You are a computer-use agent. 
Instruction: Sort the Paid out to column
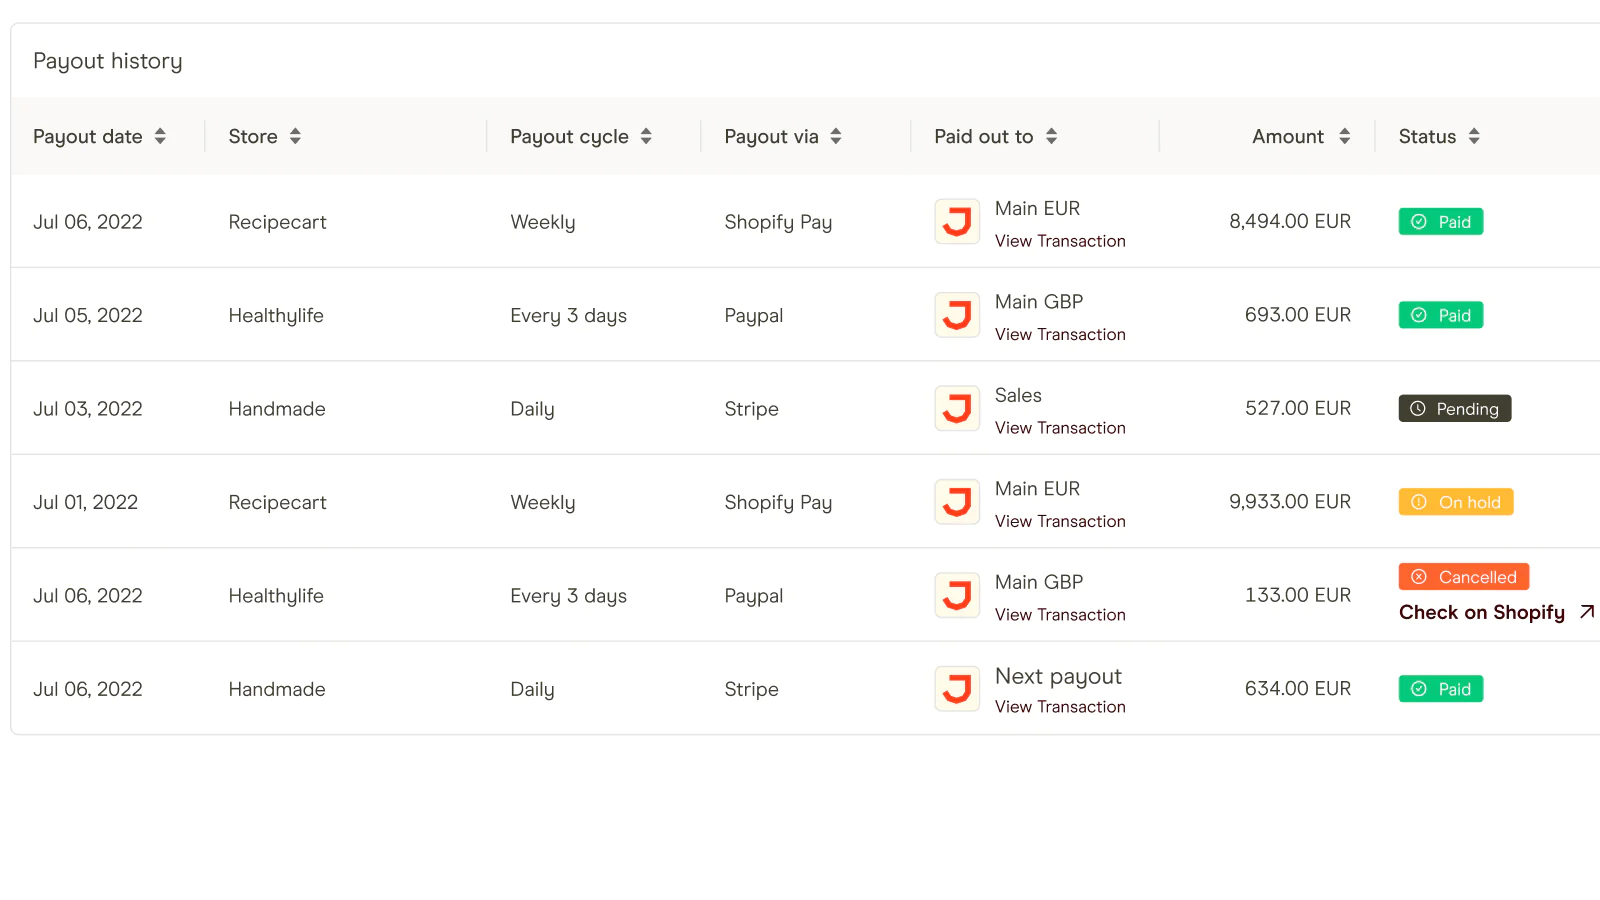coord(1051,137)
